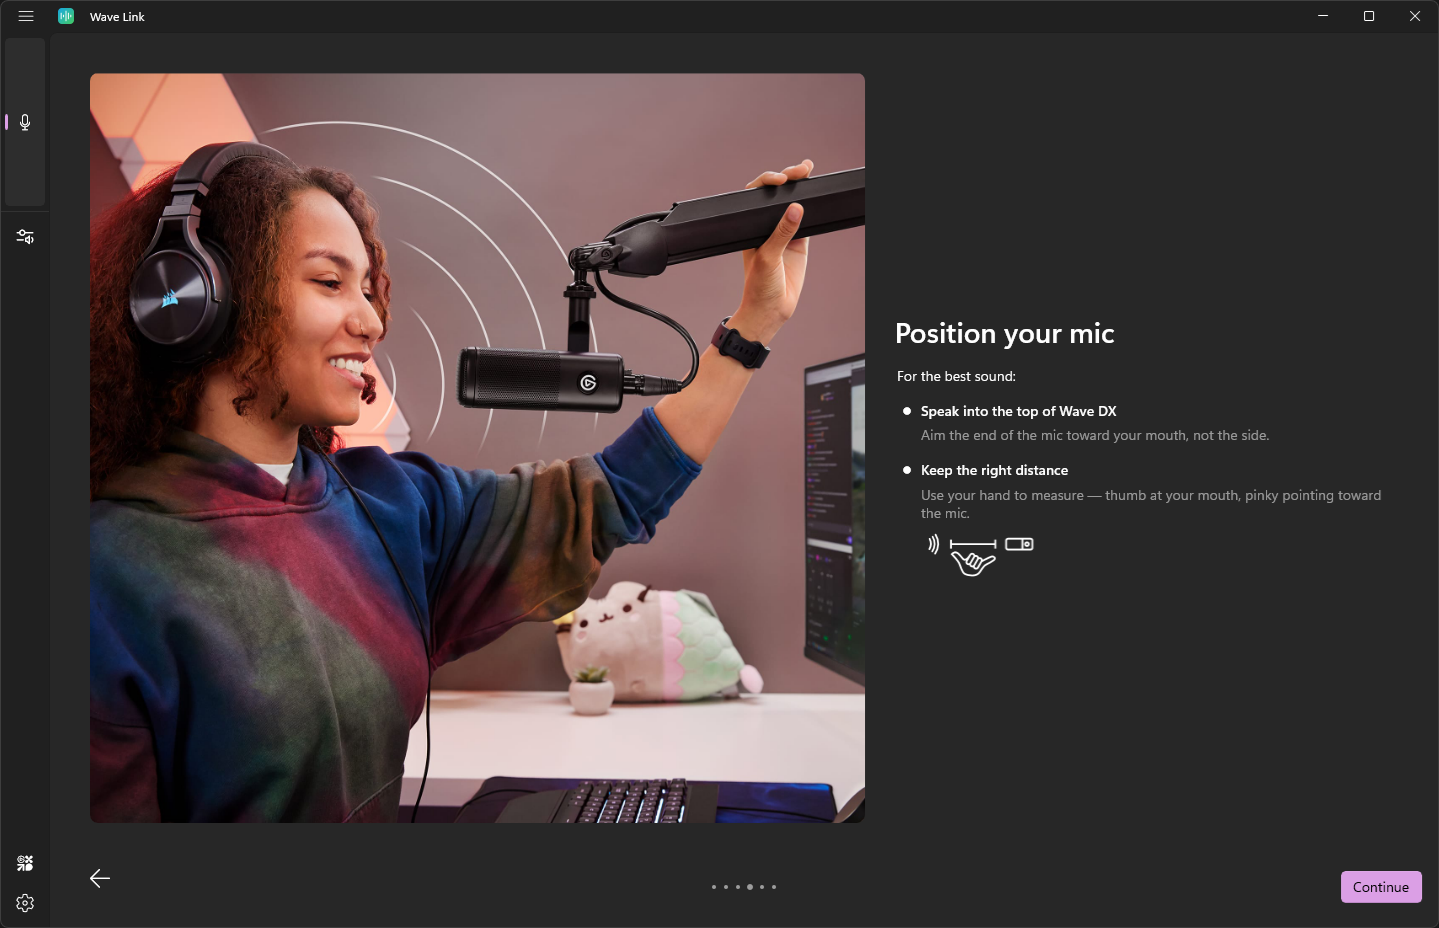
Task: Open the hamburger navigation menu
Action: pyautogui.click(x=26, y=16)
